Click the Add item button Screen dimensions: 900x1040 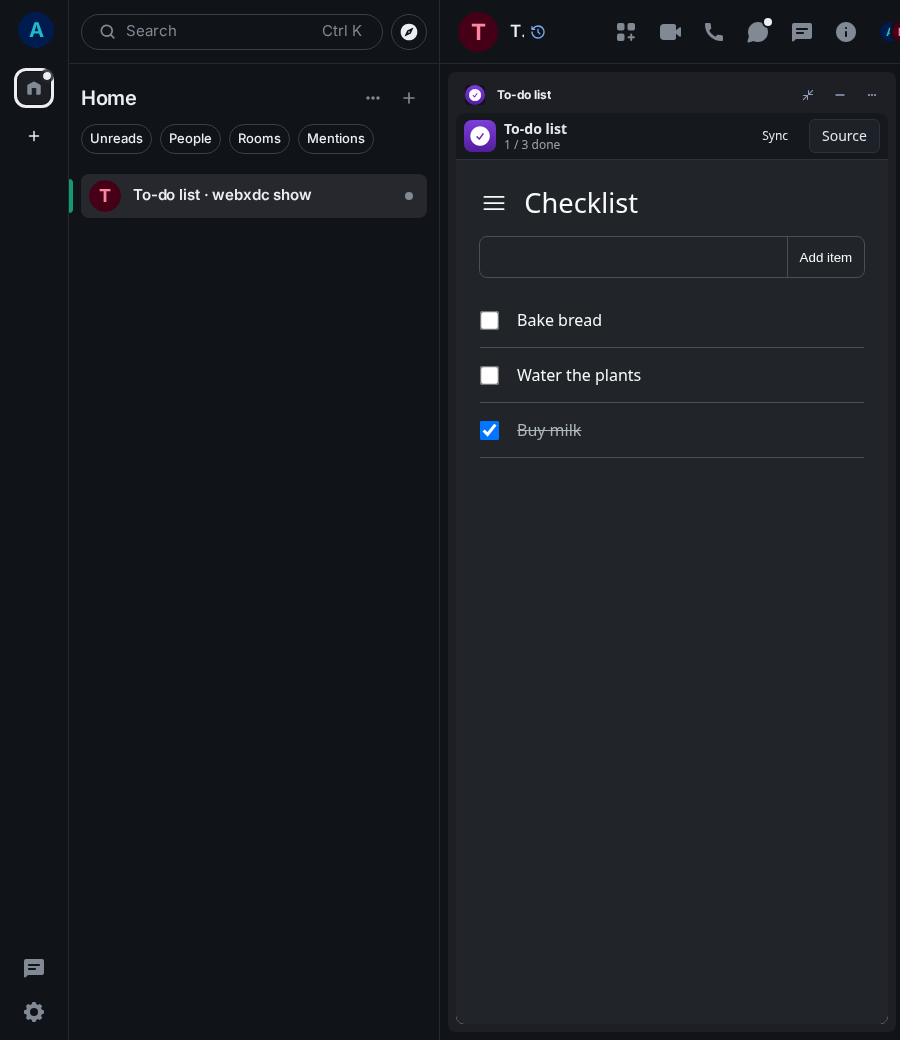[826, 257]
